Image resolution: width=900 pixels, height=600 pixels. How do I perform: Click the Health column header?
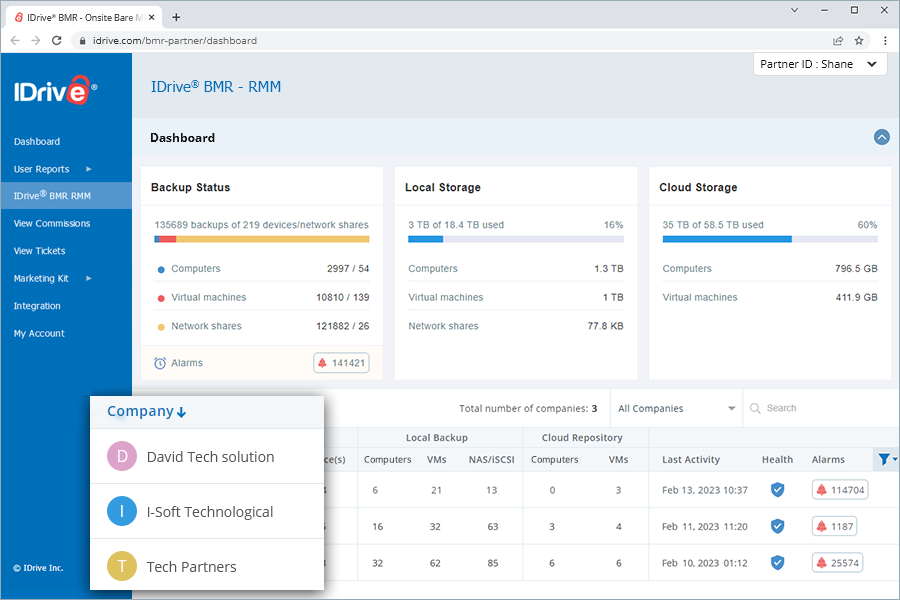click(777, 459)
